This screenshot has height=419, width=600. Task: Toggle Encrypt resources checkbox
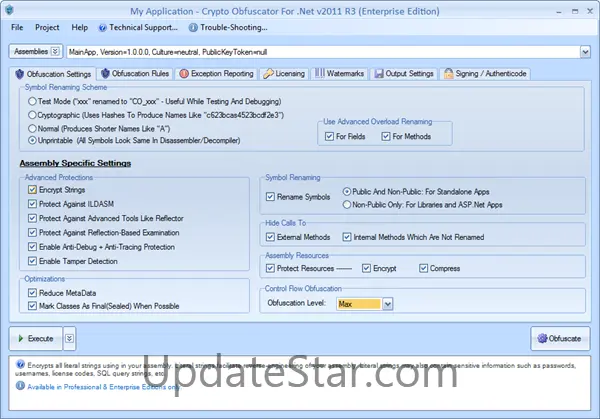pos(366,268)
